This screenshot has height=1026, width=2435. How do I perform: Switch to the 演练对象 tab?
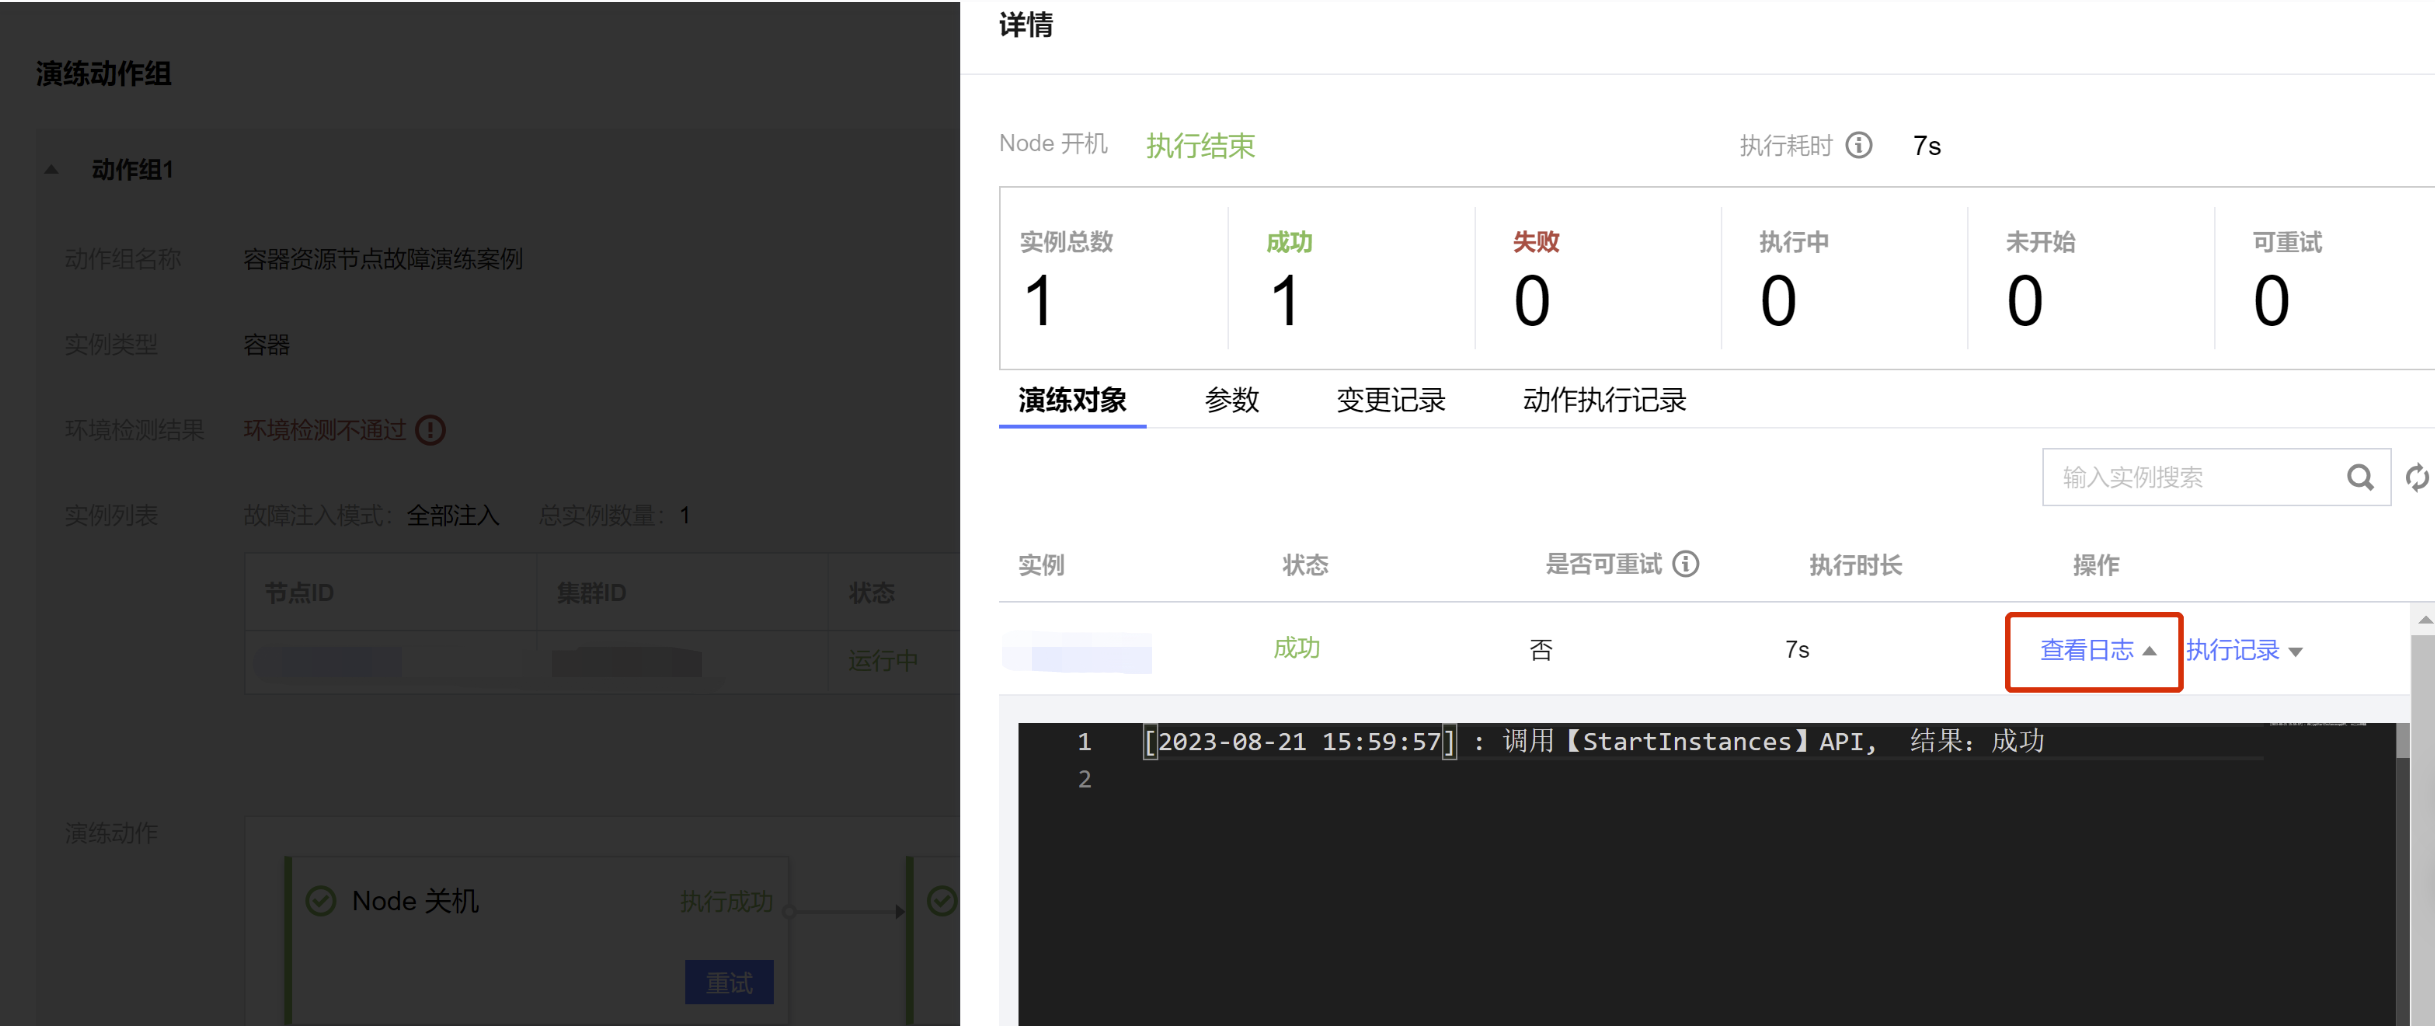(1072, 400)
